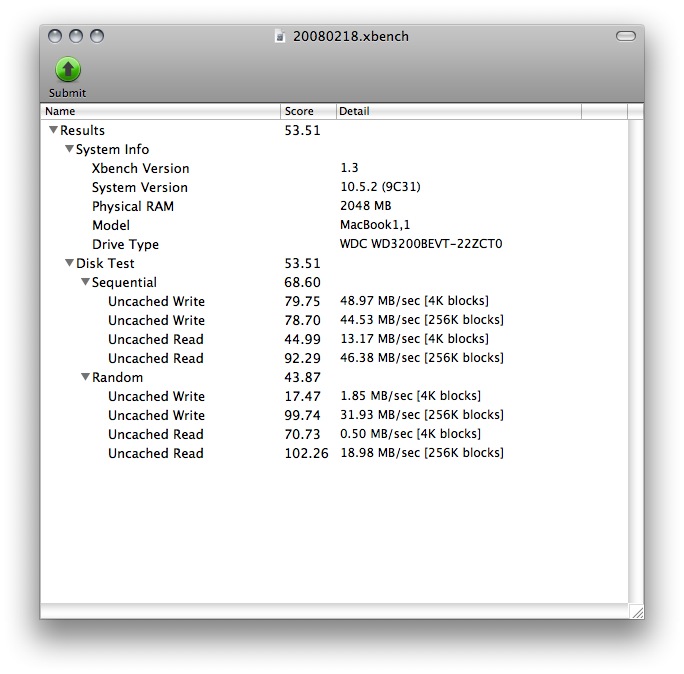Click the 44.53 MB/sec [256K blocks] detail
Screen dimensions: 684x674
click(x=422, y=320)
